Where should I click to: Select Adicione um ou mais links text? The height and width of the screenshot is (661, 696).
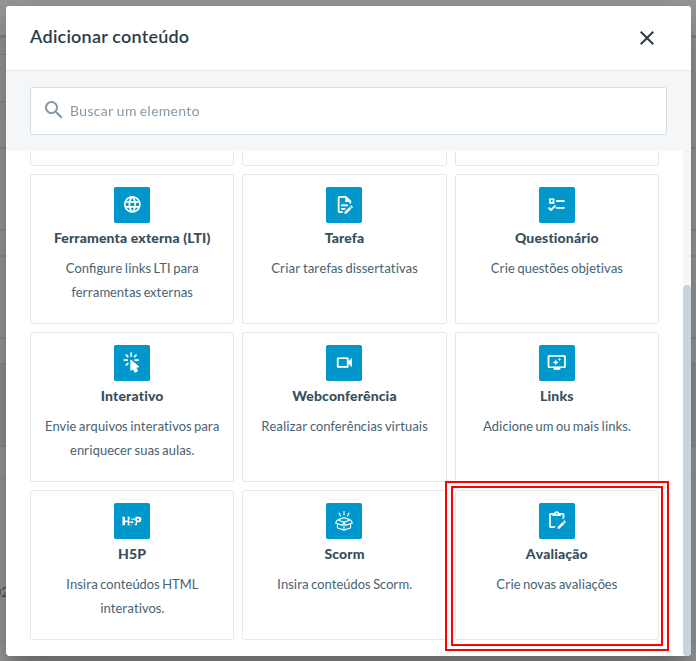[557, 426]
